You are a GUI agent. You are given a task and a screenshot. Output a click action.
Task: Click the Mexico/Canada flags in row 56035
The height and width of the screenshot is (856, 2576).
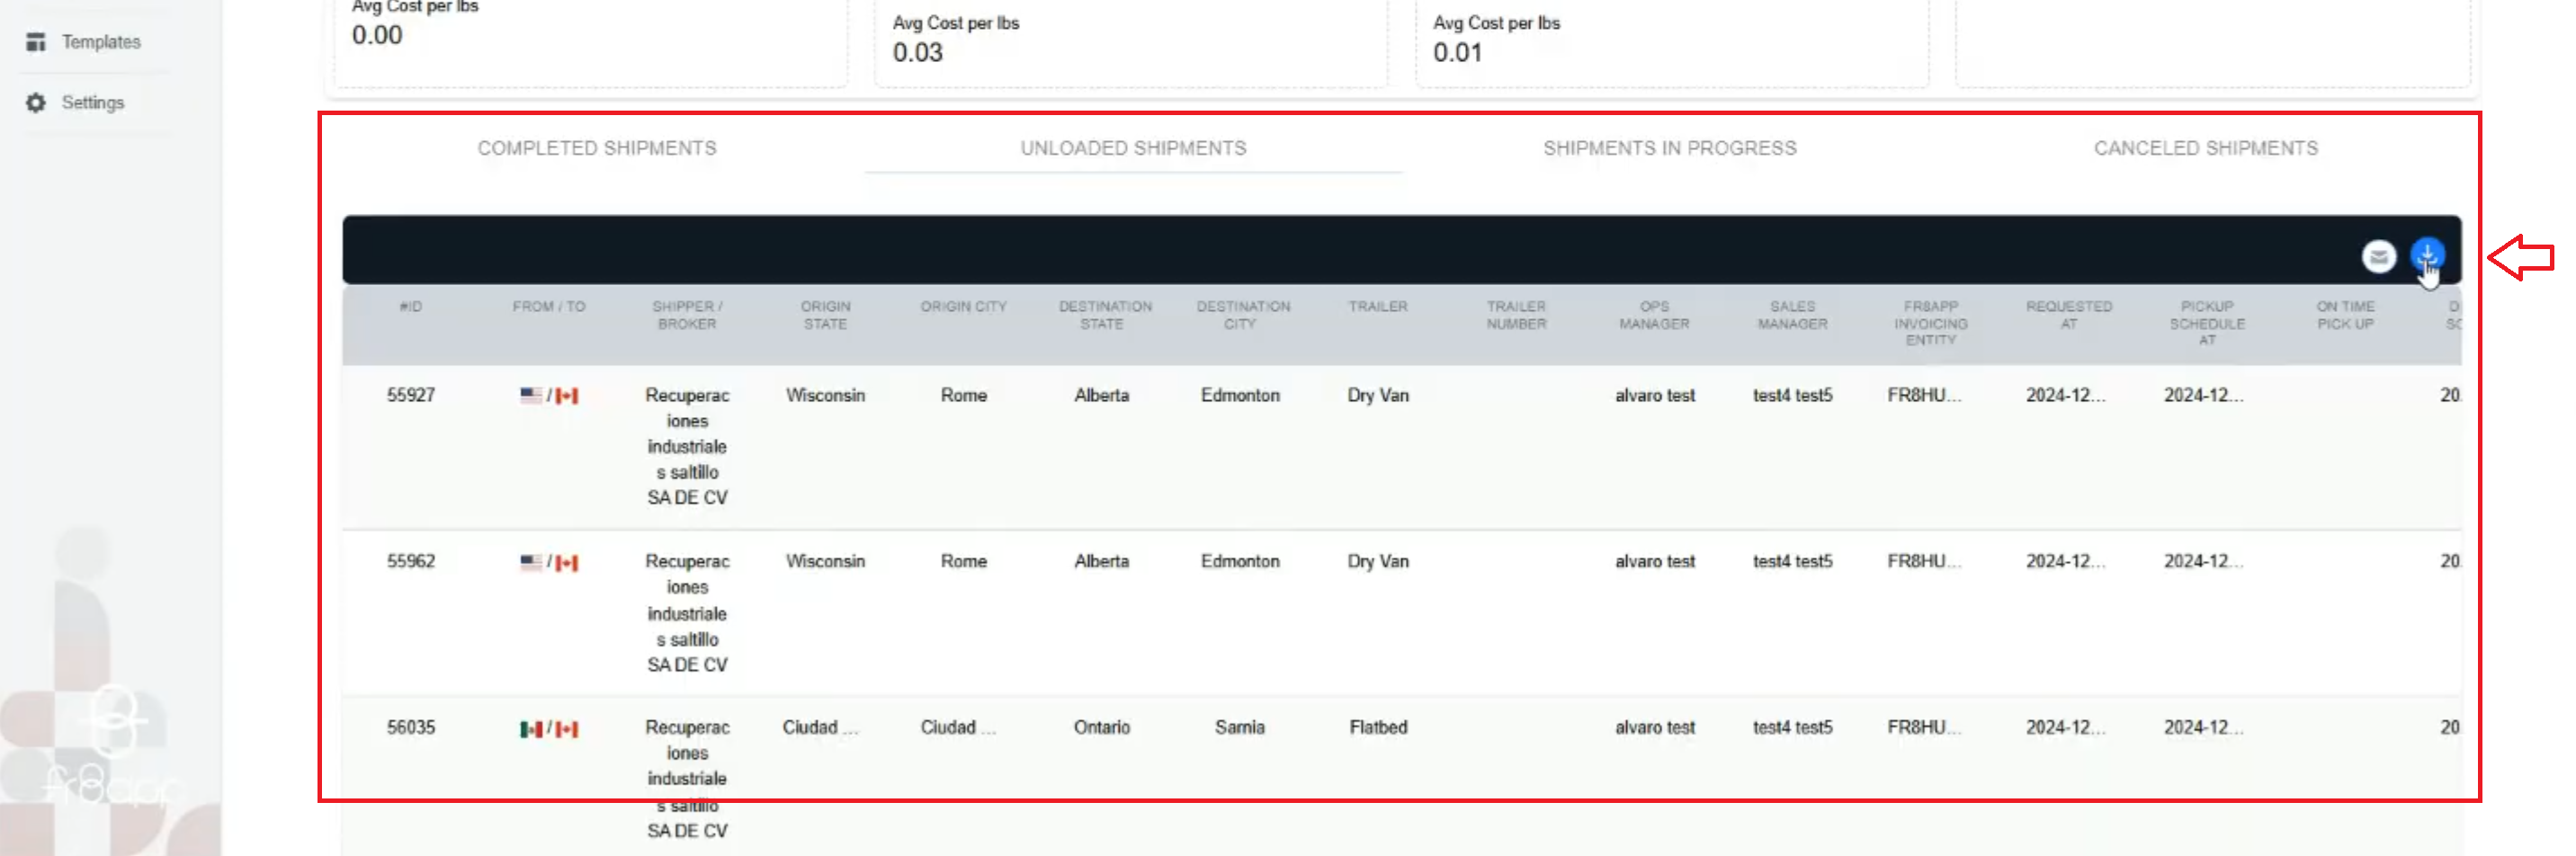tap(549, 728)
